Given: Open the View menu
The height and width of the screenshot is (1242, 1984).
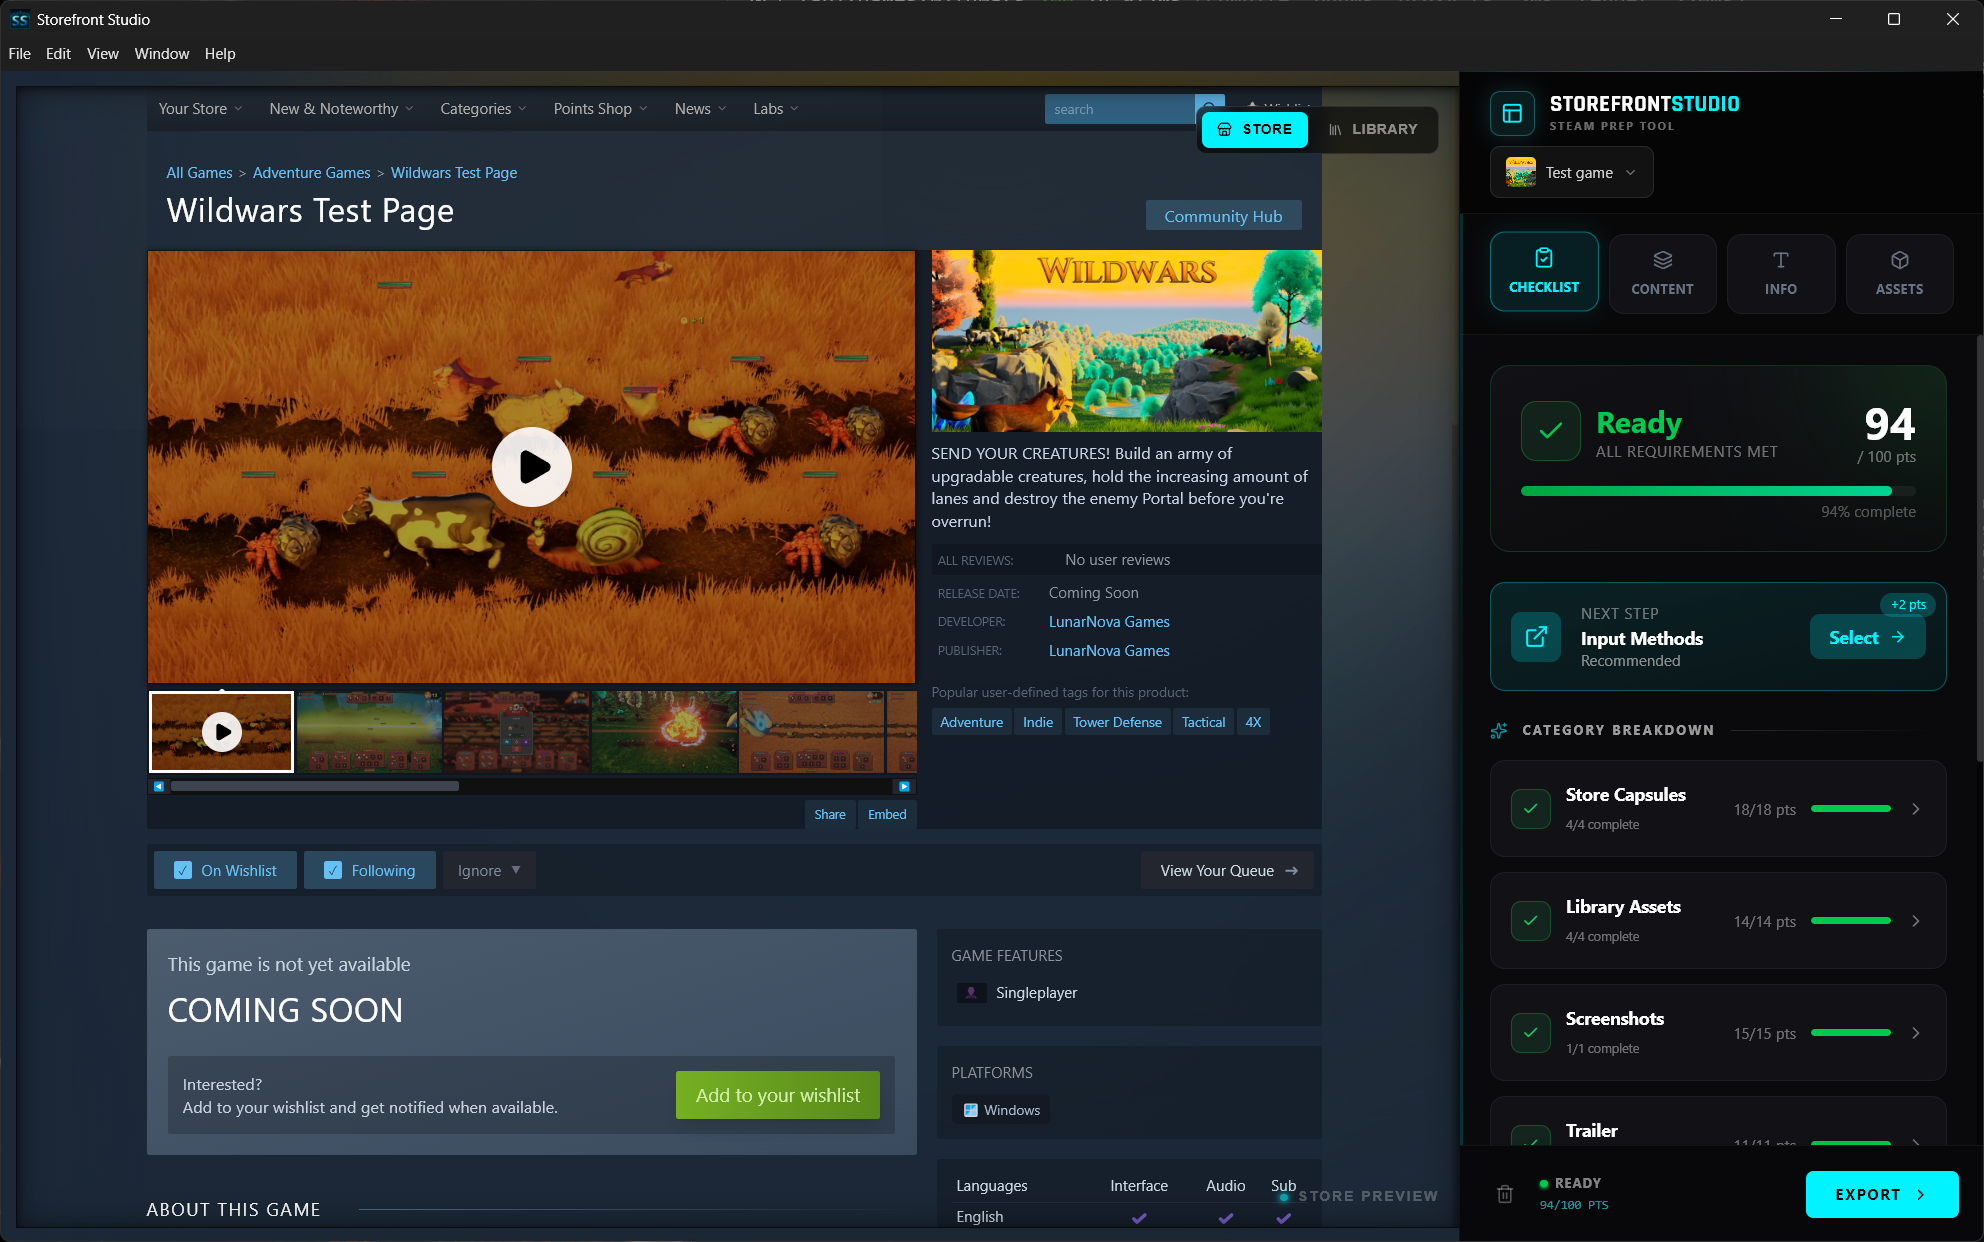Looking at the screenshot, I should (102, 54).
